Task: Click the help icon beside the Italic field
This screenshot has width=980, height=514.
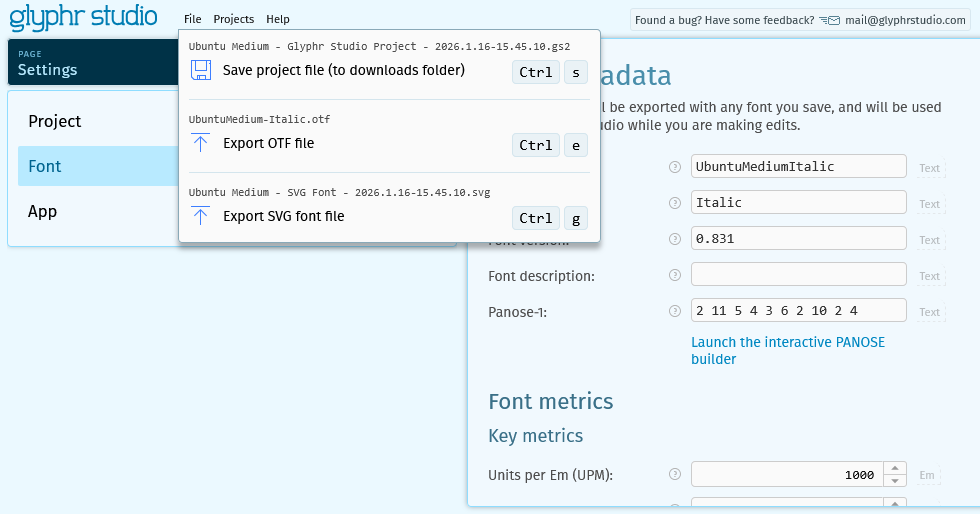Action: [x=674, y=203]
